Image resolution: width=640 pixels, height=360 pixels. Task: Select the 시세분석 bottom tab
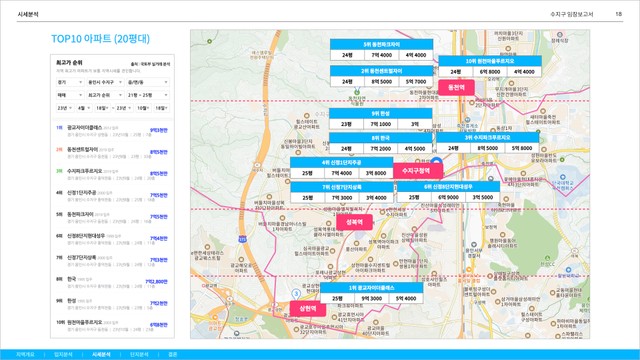[x=101, y=355]
